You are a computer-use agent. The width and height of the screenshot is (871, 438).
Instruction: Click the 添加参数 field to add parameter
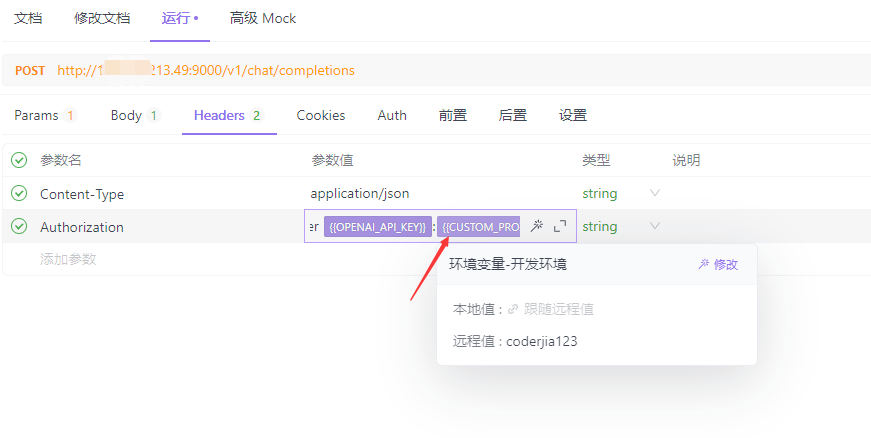(x=68, y=259)
